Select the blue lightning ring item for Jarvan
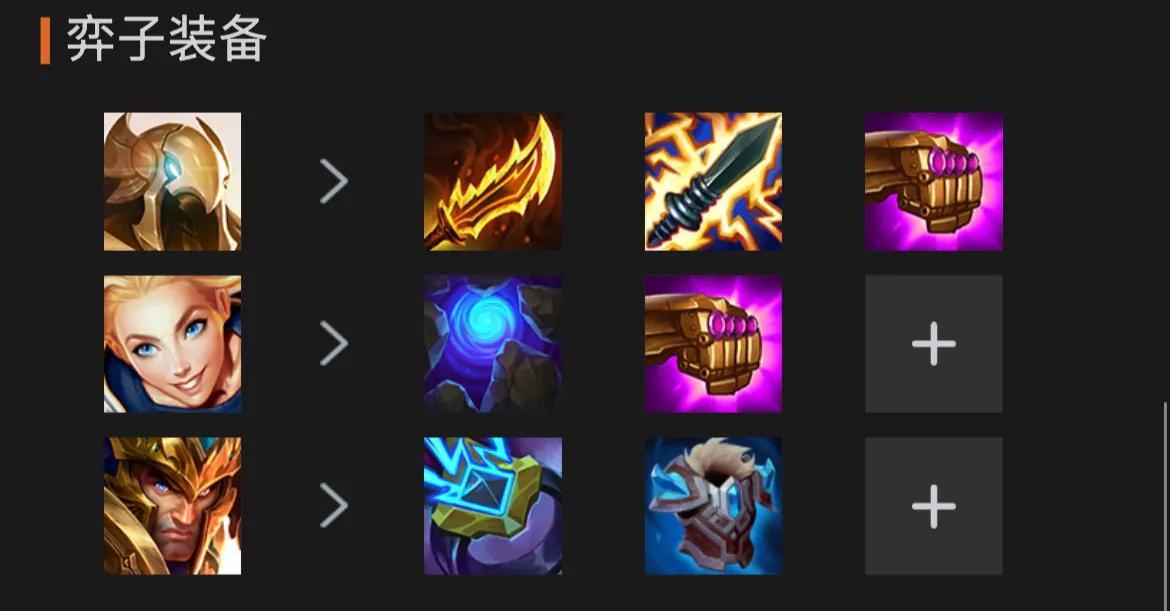The width and height of the screenshot is (1170, 611). tap(492, 506)
